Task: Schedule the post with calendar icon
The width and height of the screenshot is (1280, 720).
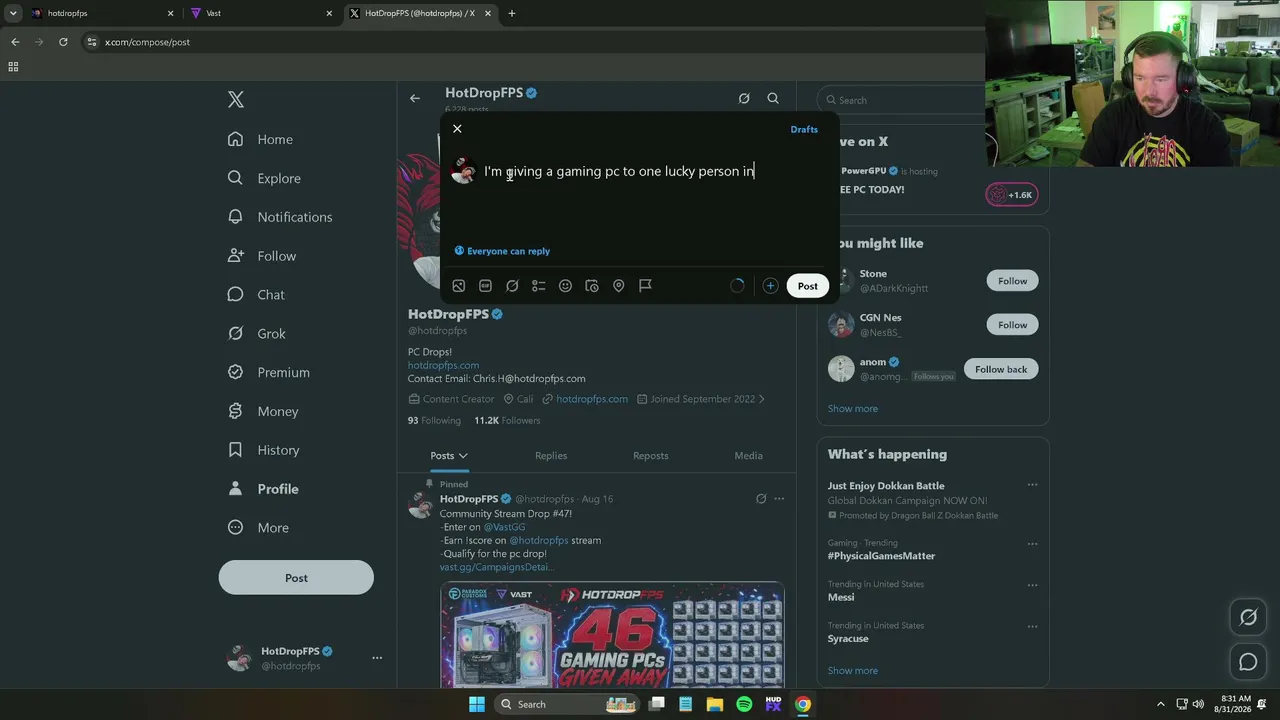Action: (x=592, y=286)
